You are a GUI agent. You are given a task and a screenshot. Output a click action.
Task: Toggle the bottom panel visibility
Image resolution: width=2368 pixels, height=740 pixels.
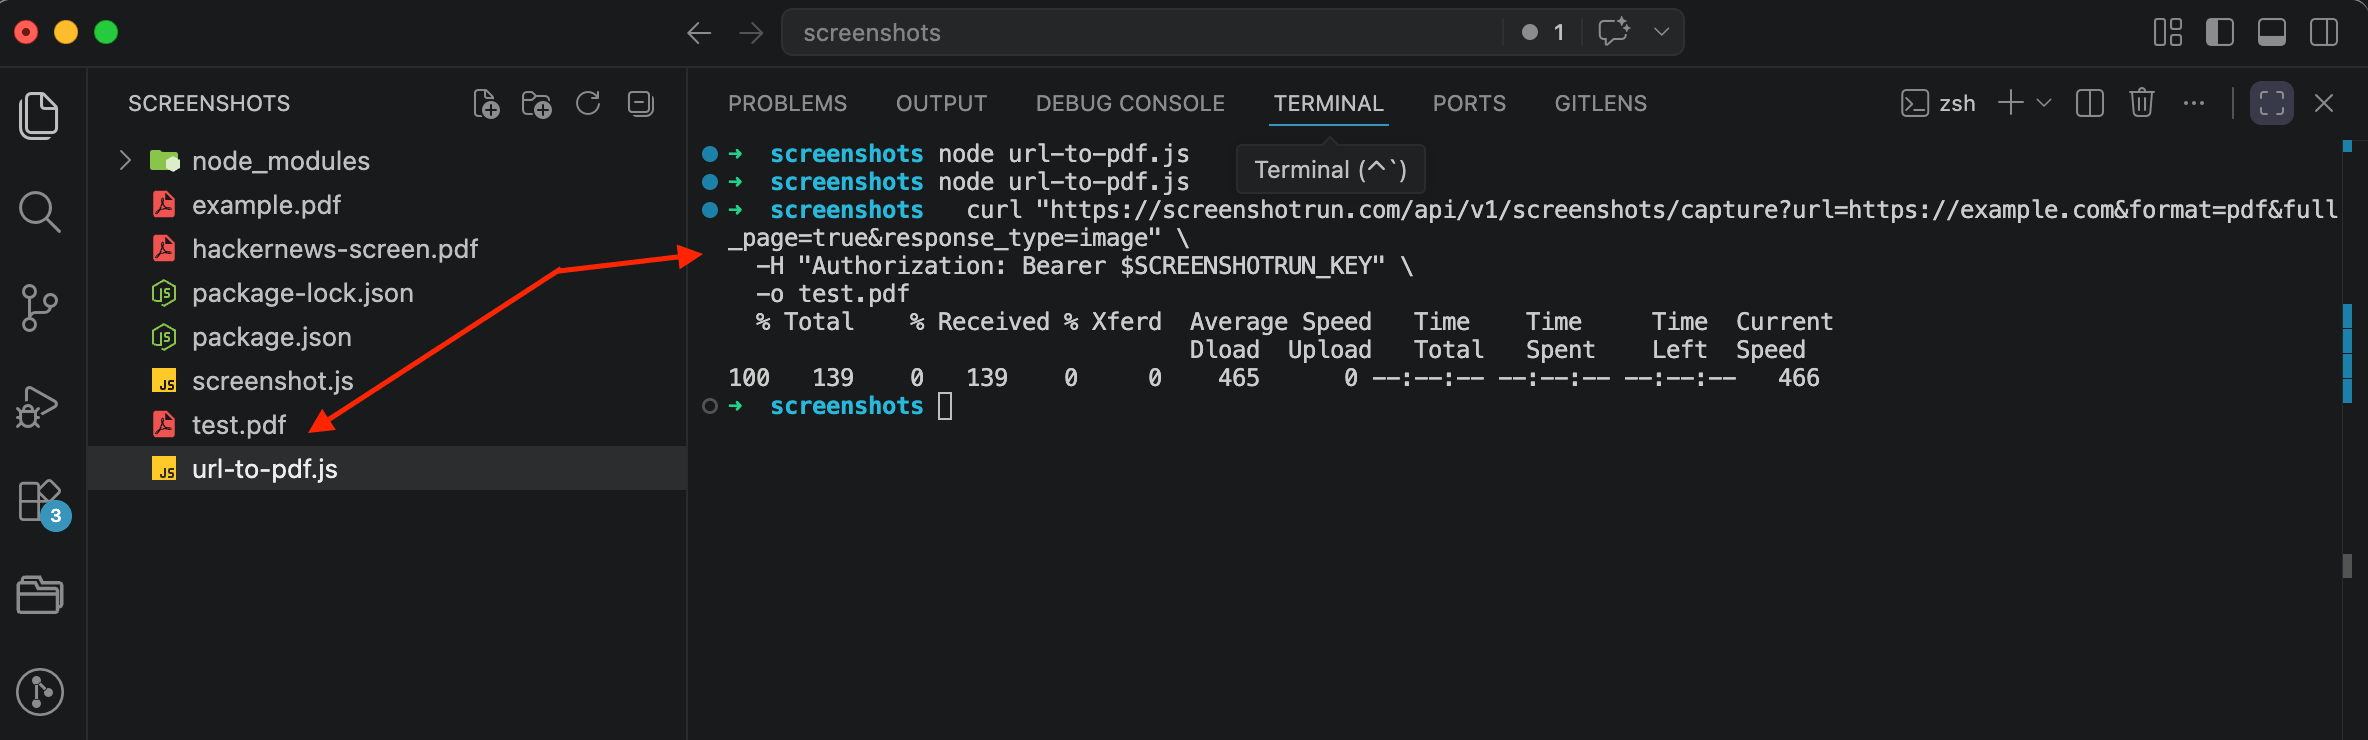[x=2272, y=33]
